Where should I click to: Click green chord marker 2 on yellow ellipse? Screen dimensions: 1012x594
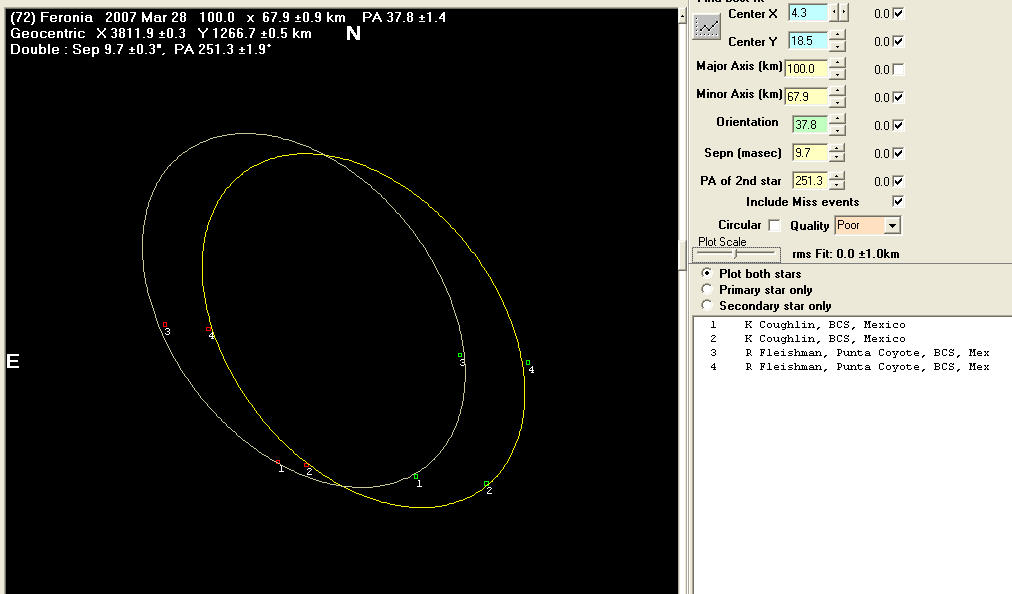click(486, 484)
